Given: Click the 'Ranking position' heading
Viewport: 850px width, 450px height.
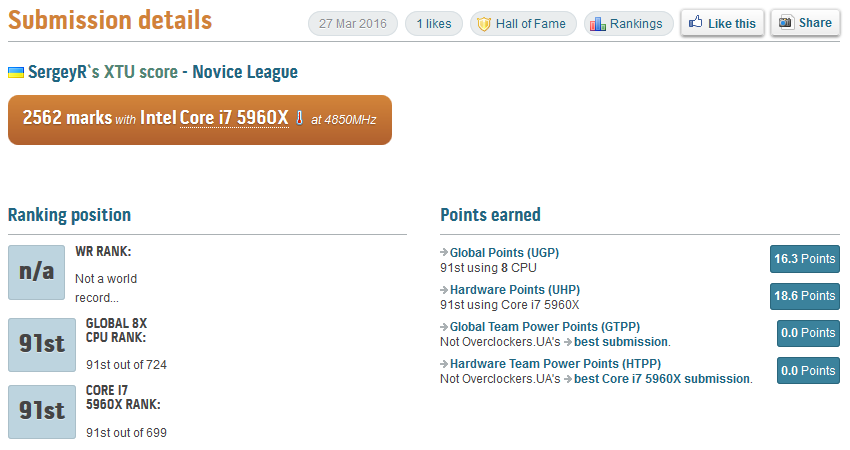Looking at the screenshot, I should pyautogui.click(x=69, y=215).
